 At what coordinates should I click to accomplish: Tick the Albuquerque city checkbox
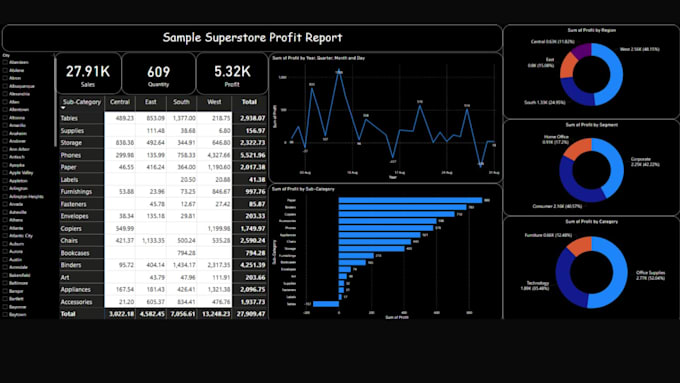[x=5, y=86]
